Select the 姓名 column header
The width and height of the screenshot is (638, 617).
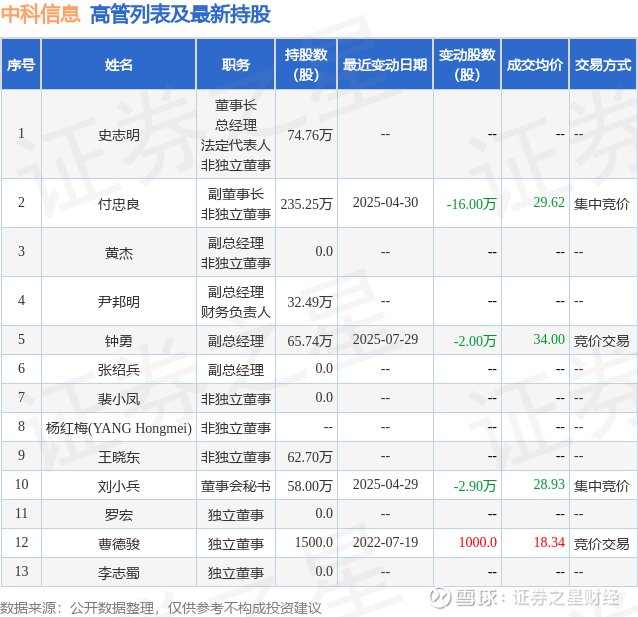[x=118, y=64]
